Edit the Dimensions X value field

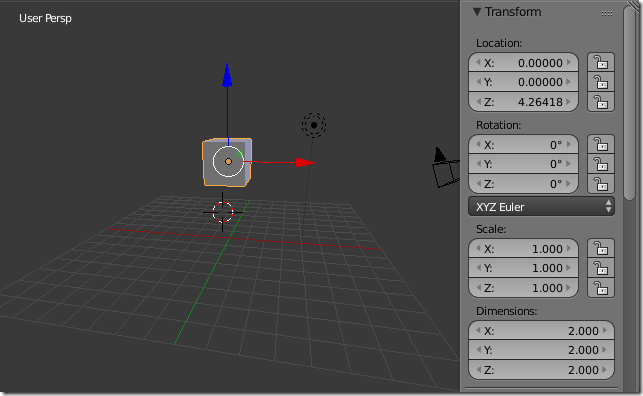541,331
